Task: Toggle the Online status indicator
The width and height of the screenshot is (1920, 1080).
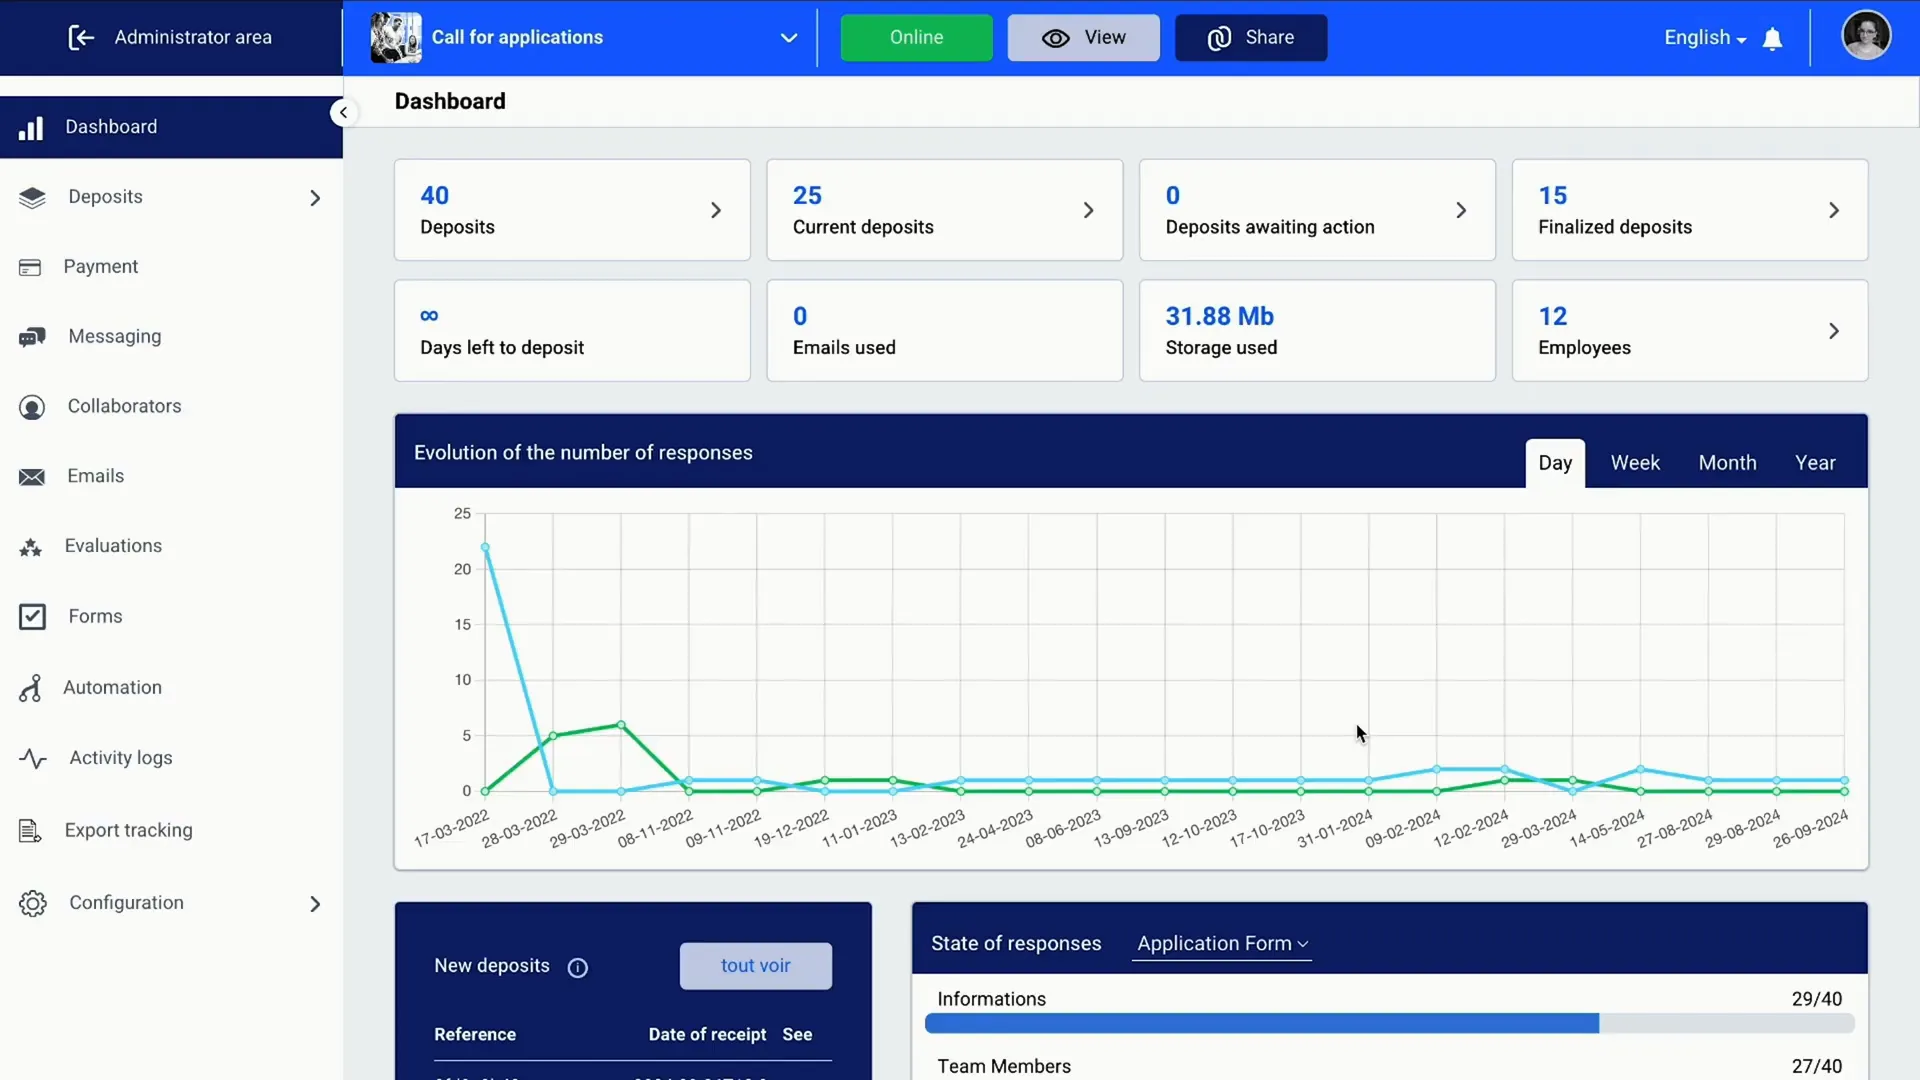Action: tap(918, 37)
